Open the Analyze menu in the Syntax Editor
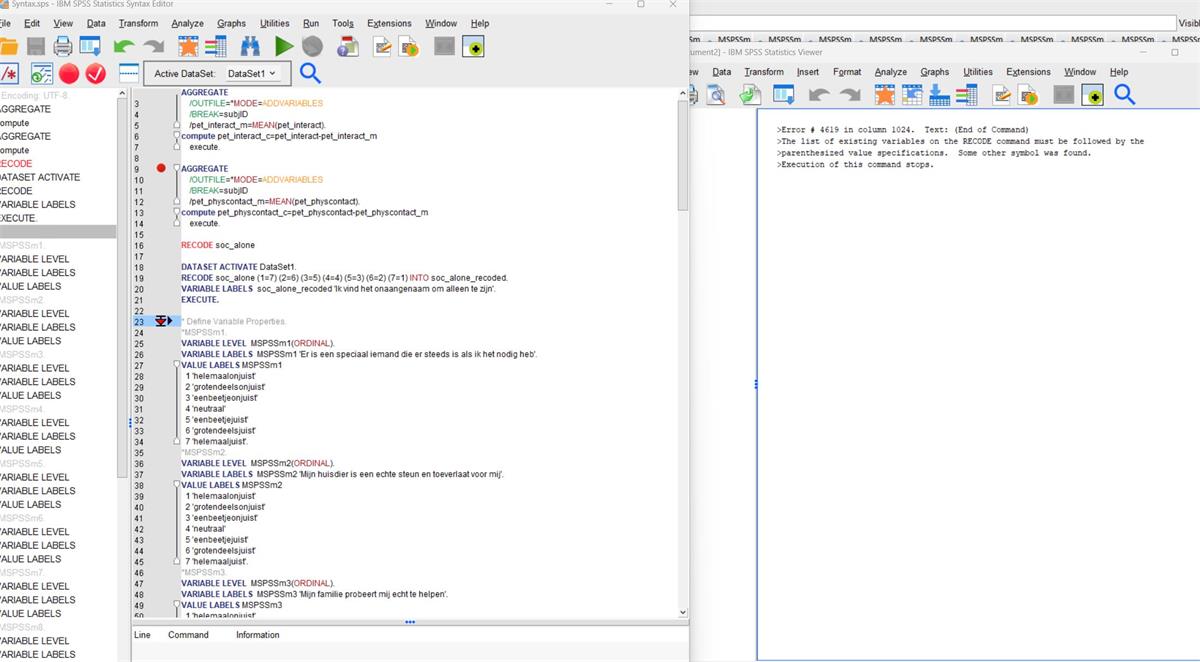The width and height of the screenshot is (1200, 662). coord(187,23)
